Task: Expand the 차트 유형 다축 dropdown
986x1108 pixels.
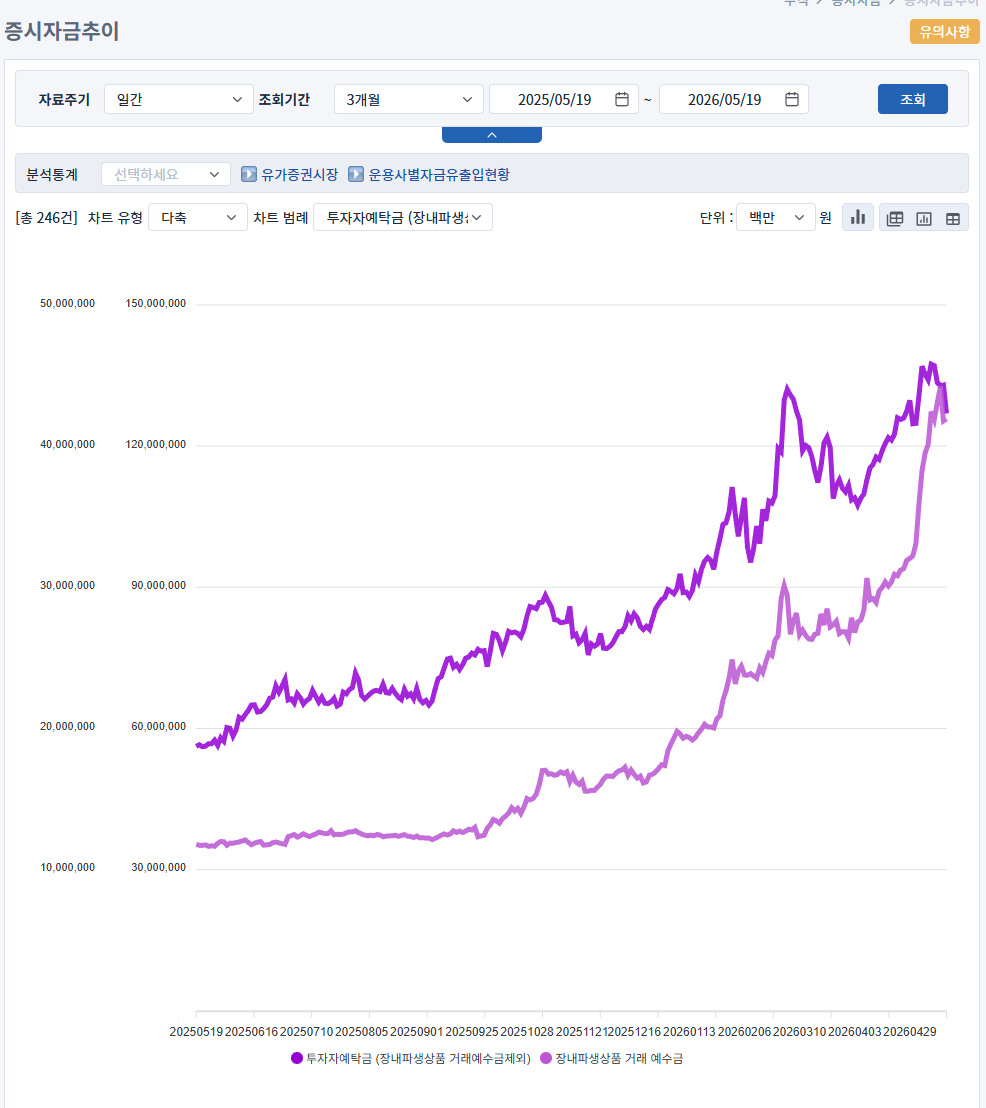Action: tap(198, 218)
